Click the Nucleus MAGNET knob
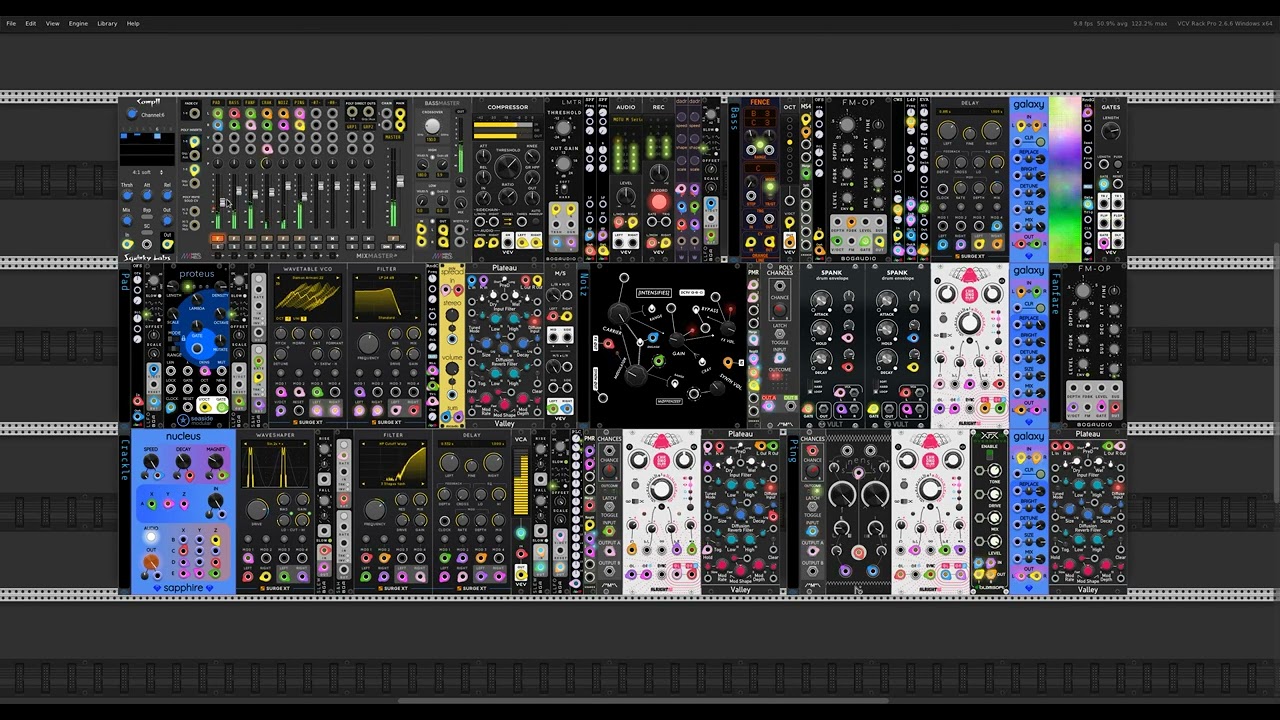1280x720 pixels. coord(215,461)
